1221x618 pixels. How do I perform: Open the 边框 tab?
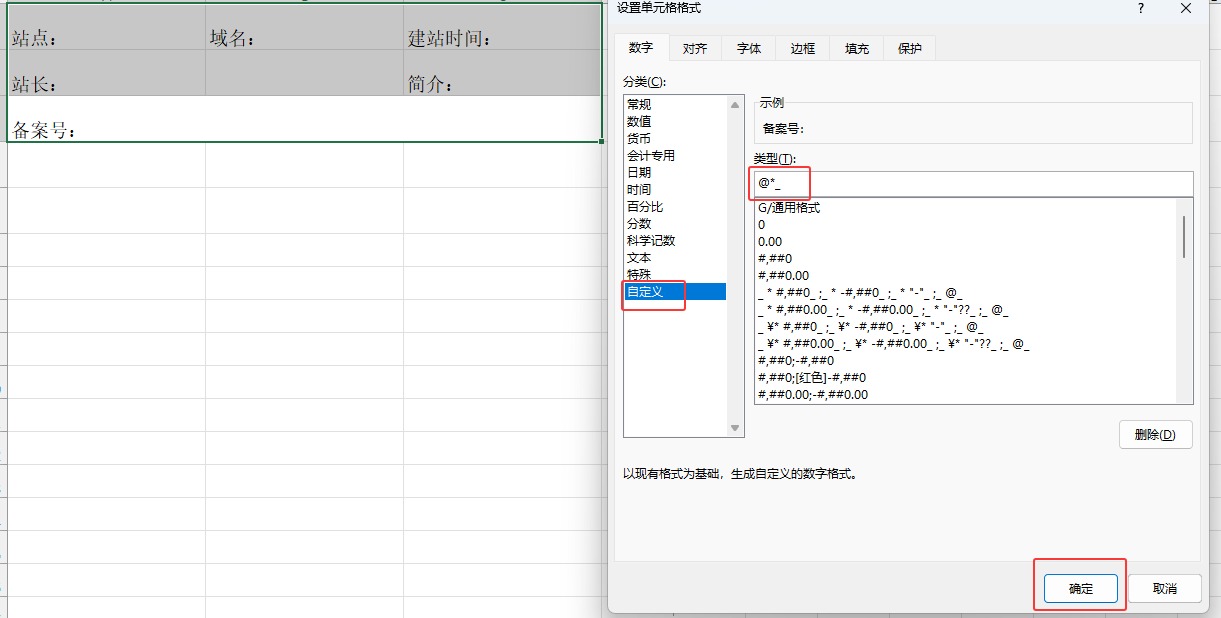pos(801,46)
